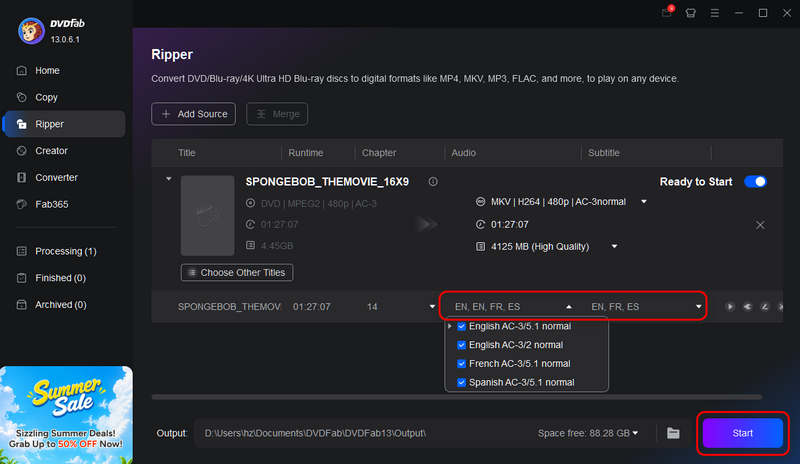Show the Archived (0) list

pyautogui.click(x=60, y=305)
